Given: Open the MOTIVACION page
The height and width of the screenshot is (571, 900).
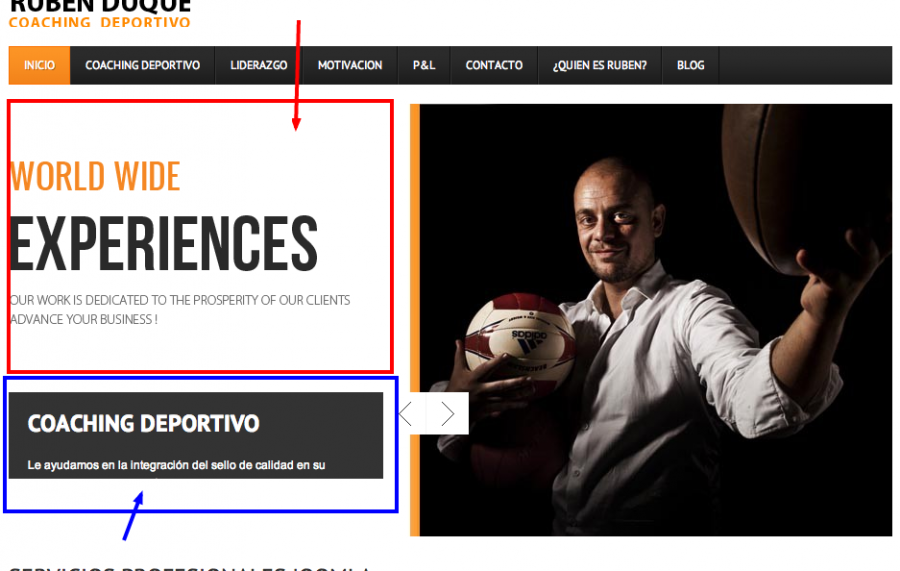Looking at the screenshot, I should point(350,65).
